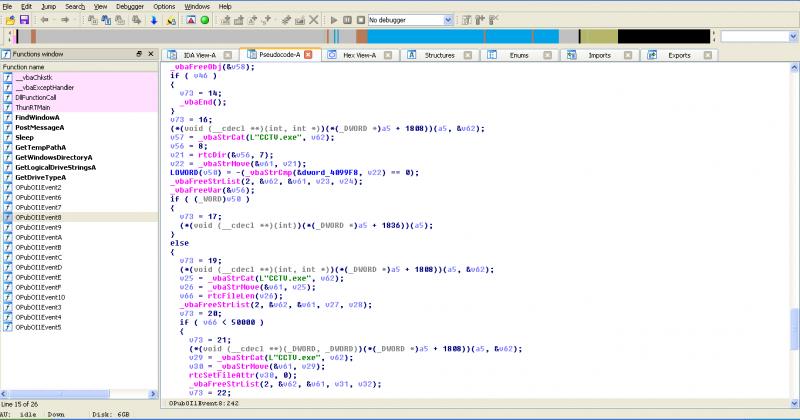
Task: Click the Function name column header
Action: (x=79, y=67)
